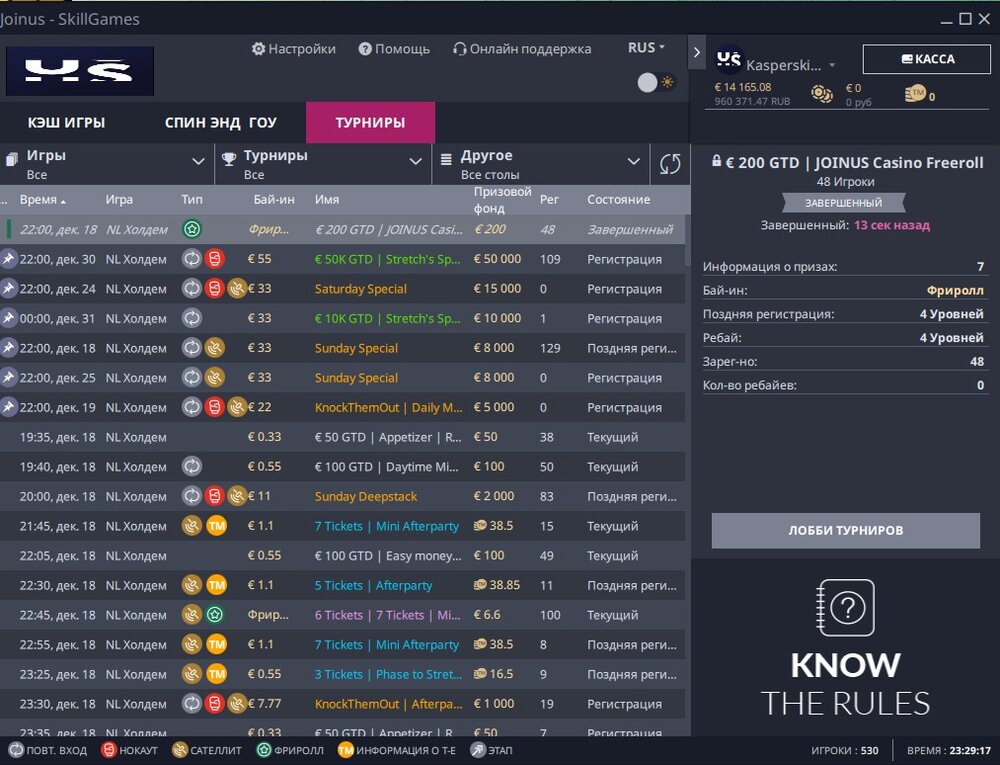Toggle the light/dark theme switch
Image resolution: width=1000 pixels, height=765 pixels.
tap(656, 82)
